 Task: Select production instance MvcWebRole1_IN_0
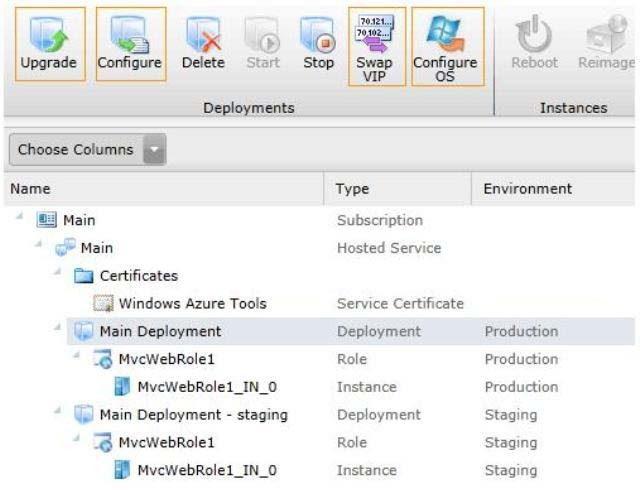pyautogui.click(x=207, y=387)
